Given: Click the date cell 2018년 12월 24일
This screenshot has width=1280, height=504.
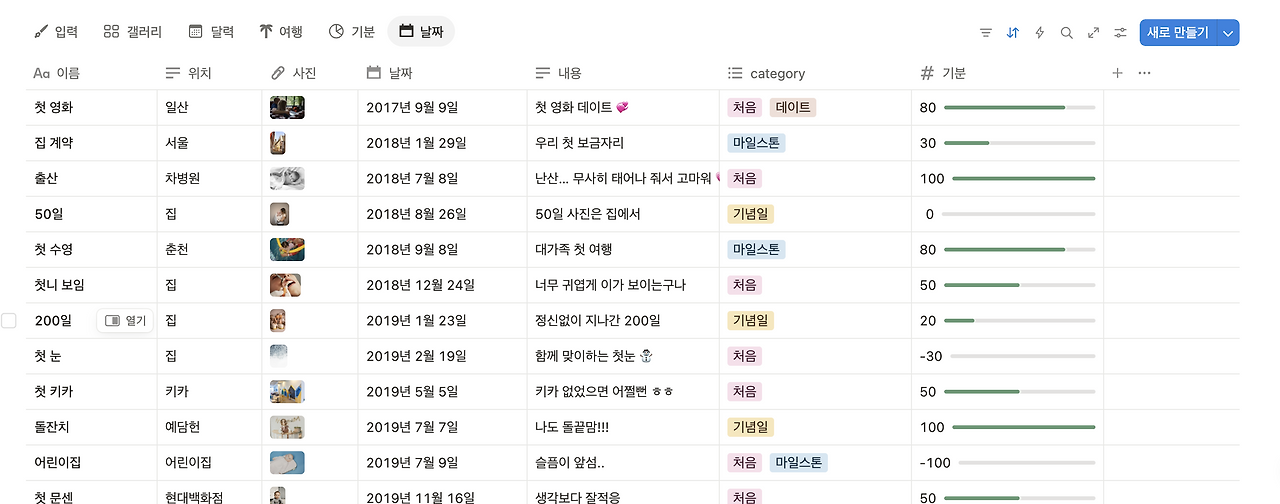Looking at the screenshot, I should pos(442,285).
